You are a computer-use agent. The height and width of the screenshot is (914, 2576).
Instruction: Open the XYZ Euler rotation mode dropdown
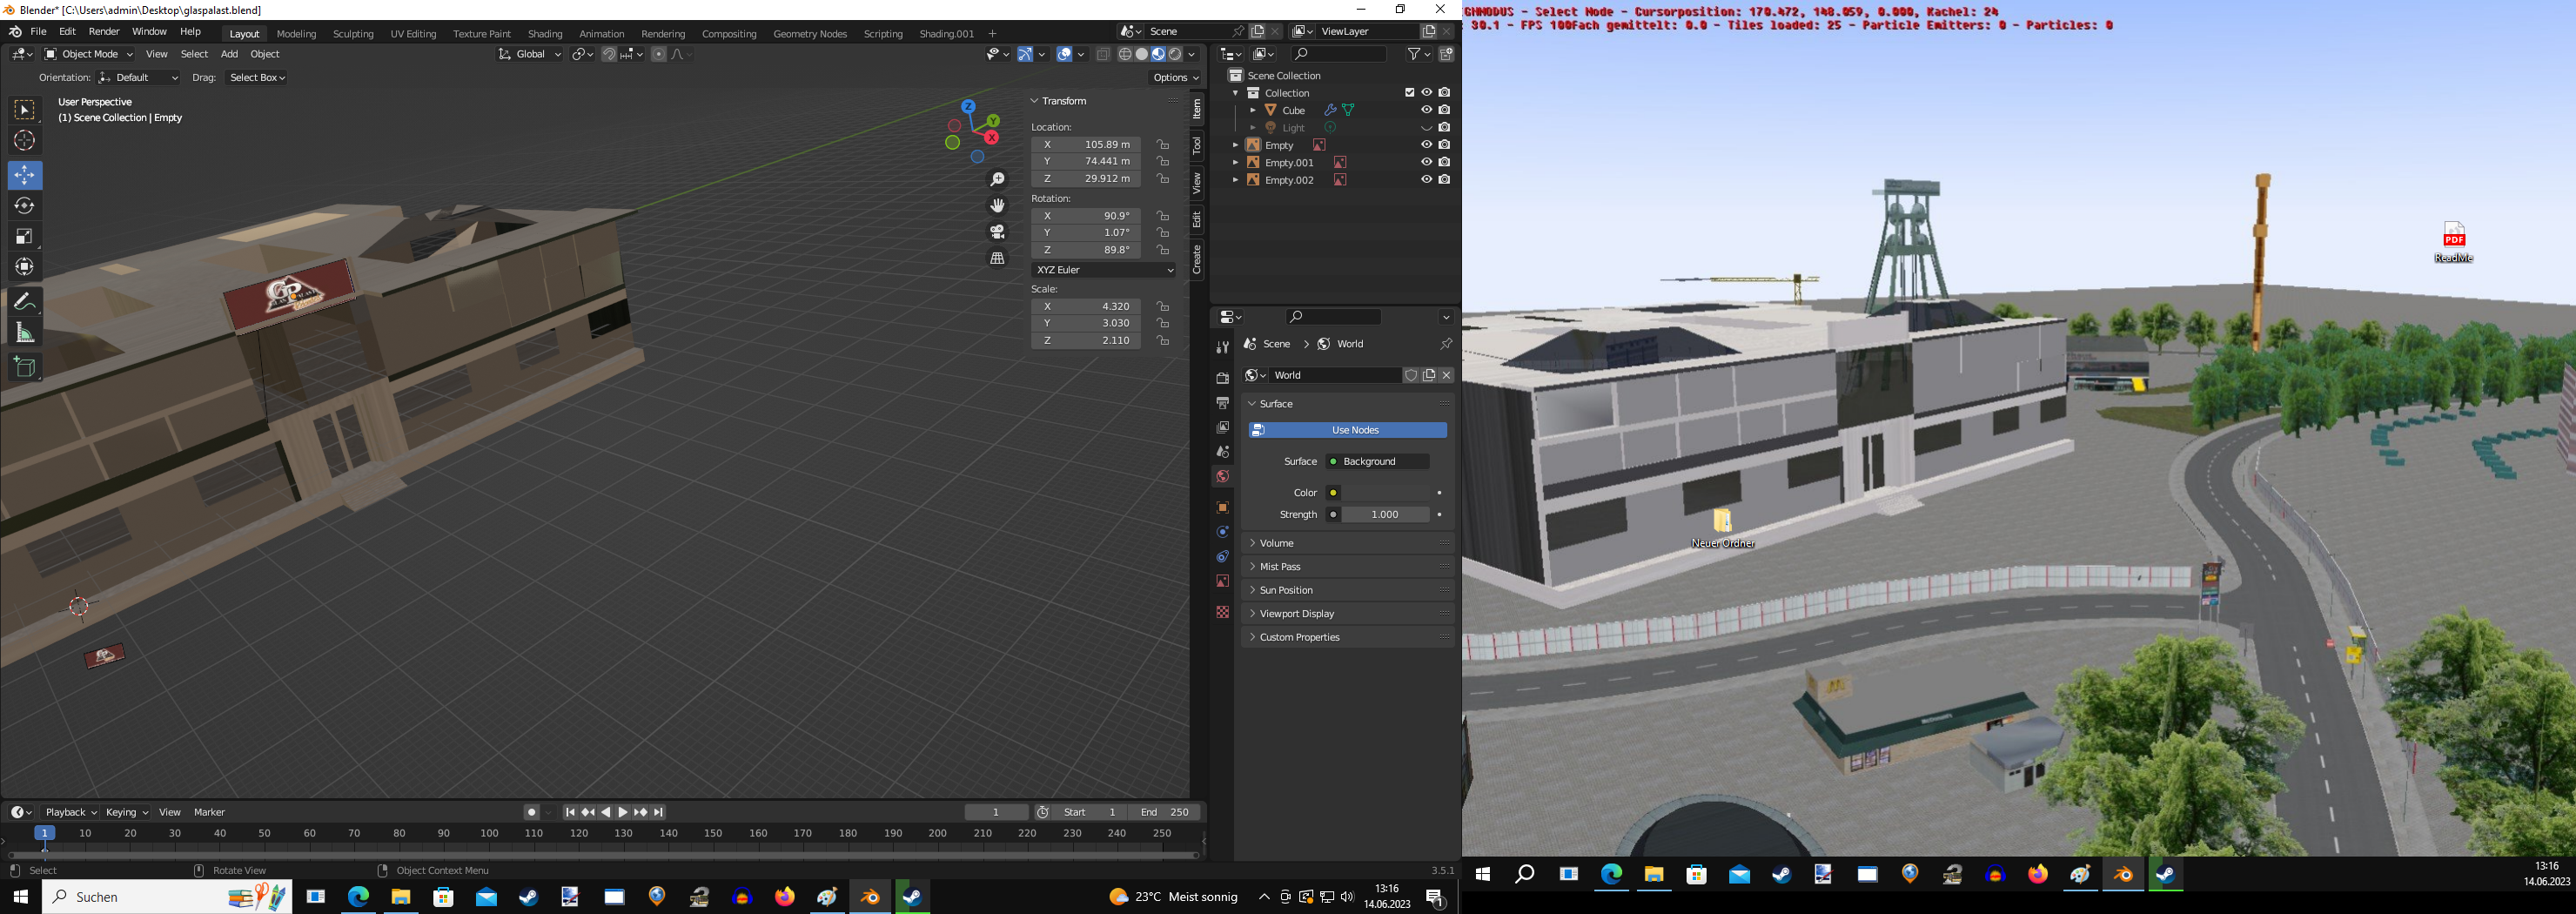point(1104,270)
